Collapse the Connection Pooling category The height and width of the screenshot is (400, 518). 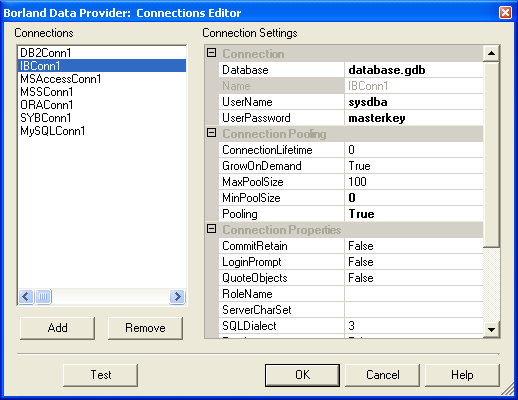click(x=212, y=133)
